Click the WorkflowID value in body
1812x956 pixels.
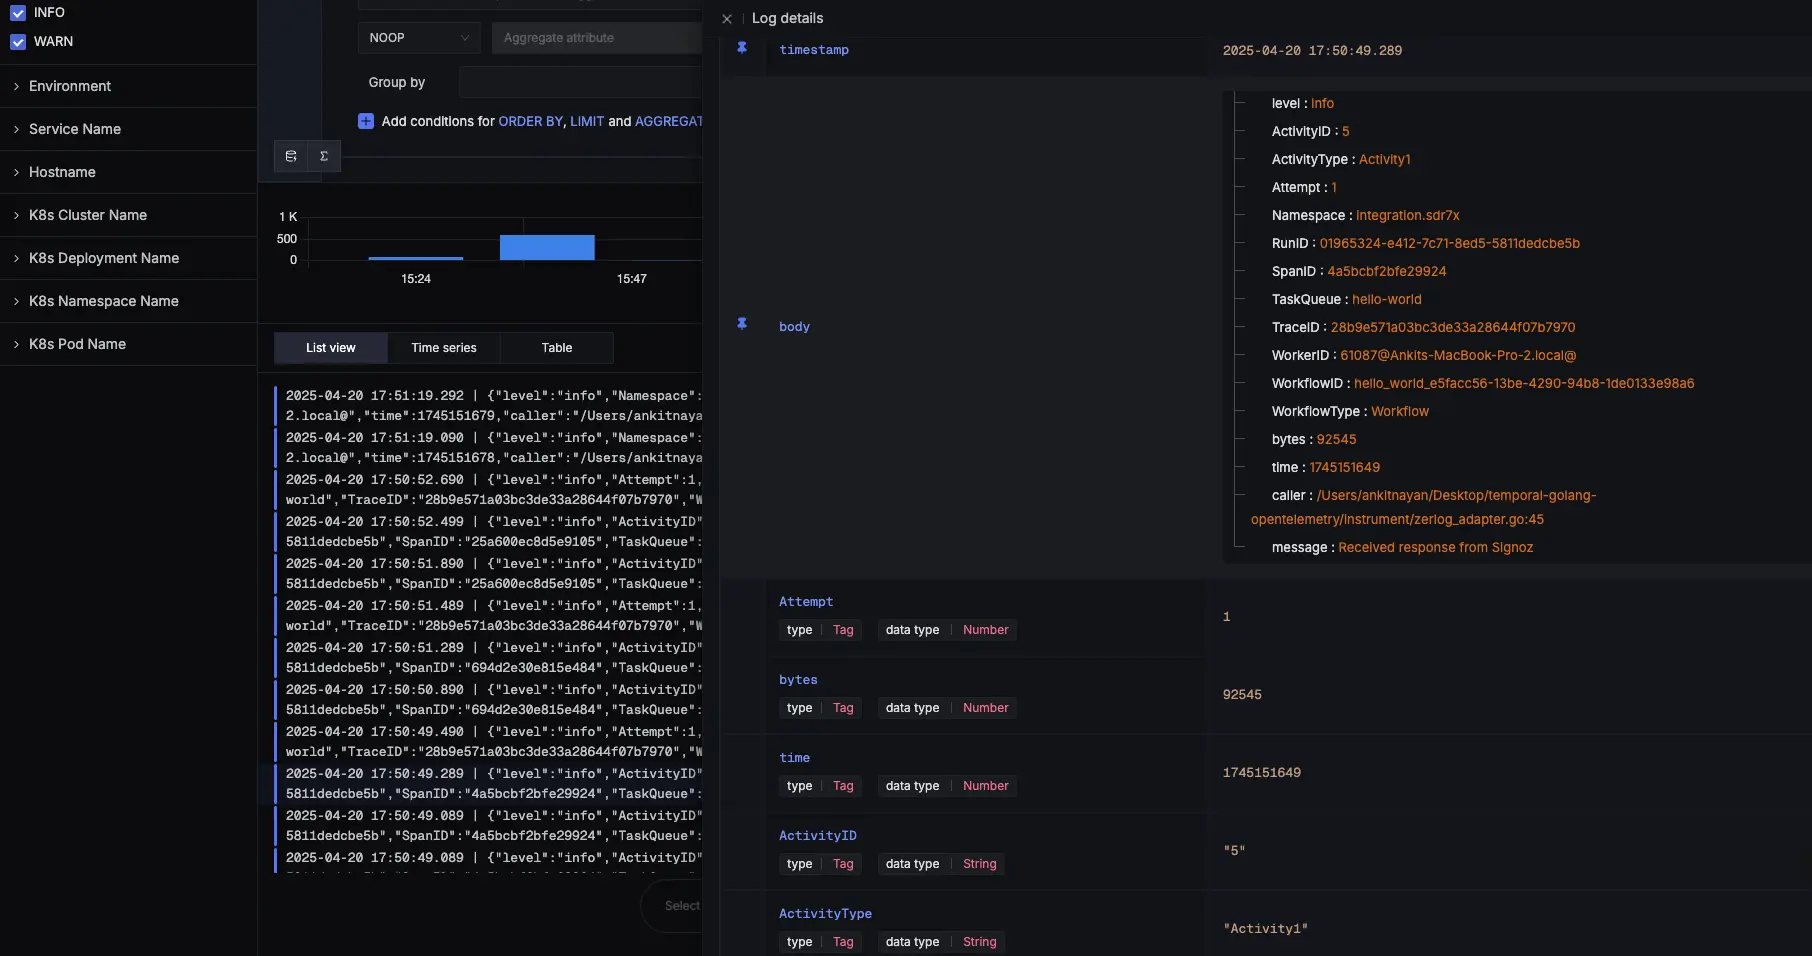pos(1524,384)
